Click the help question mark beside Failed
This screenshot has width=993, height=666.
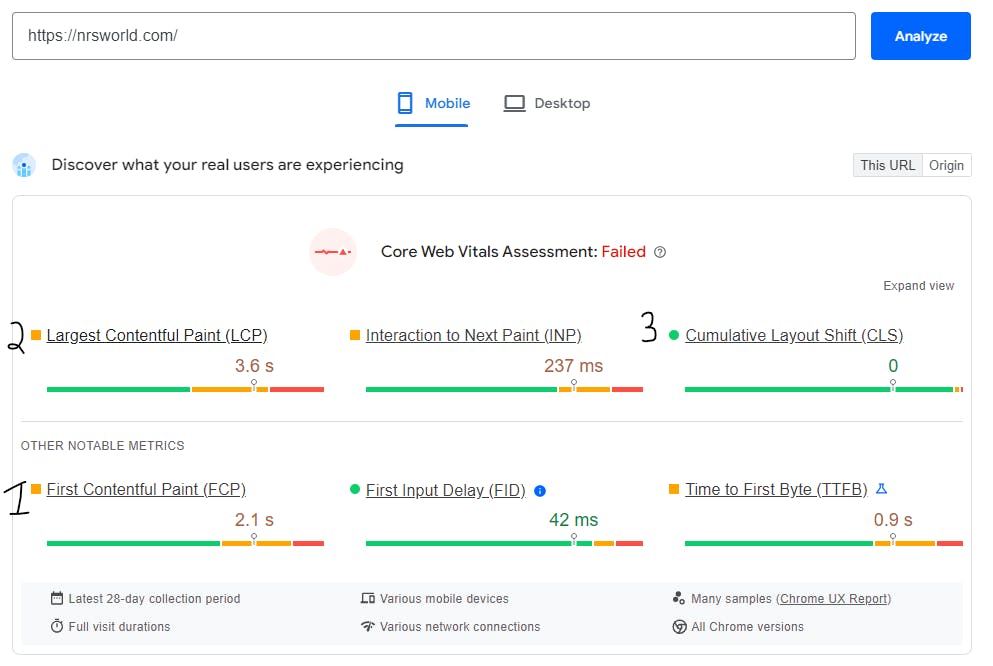(x=660, y=252)
